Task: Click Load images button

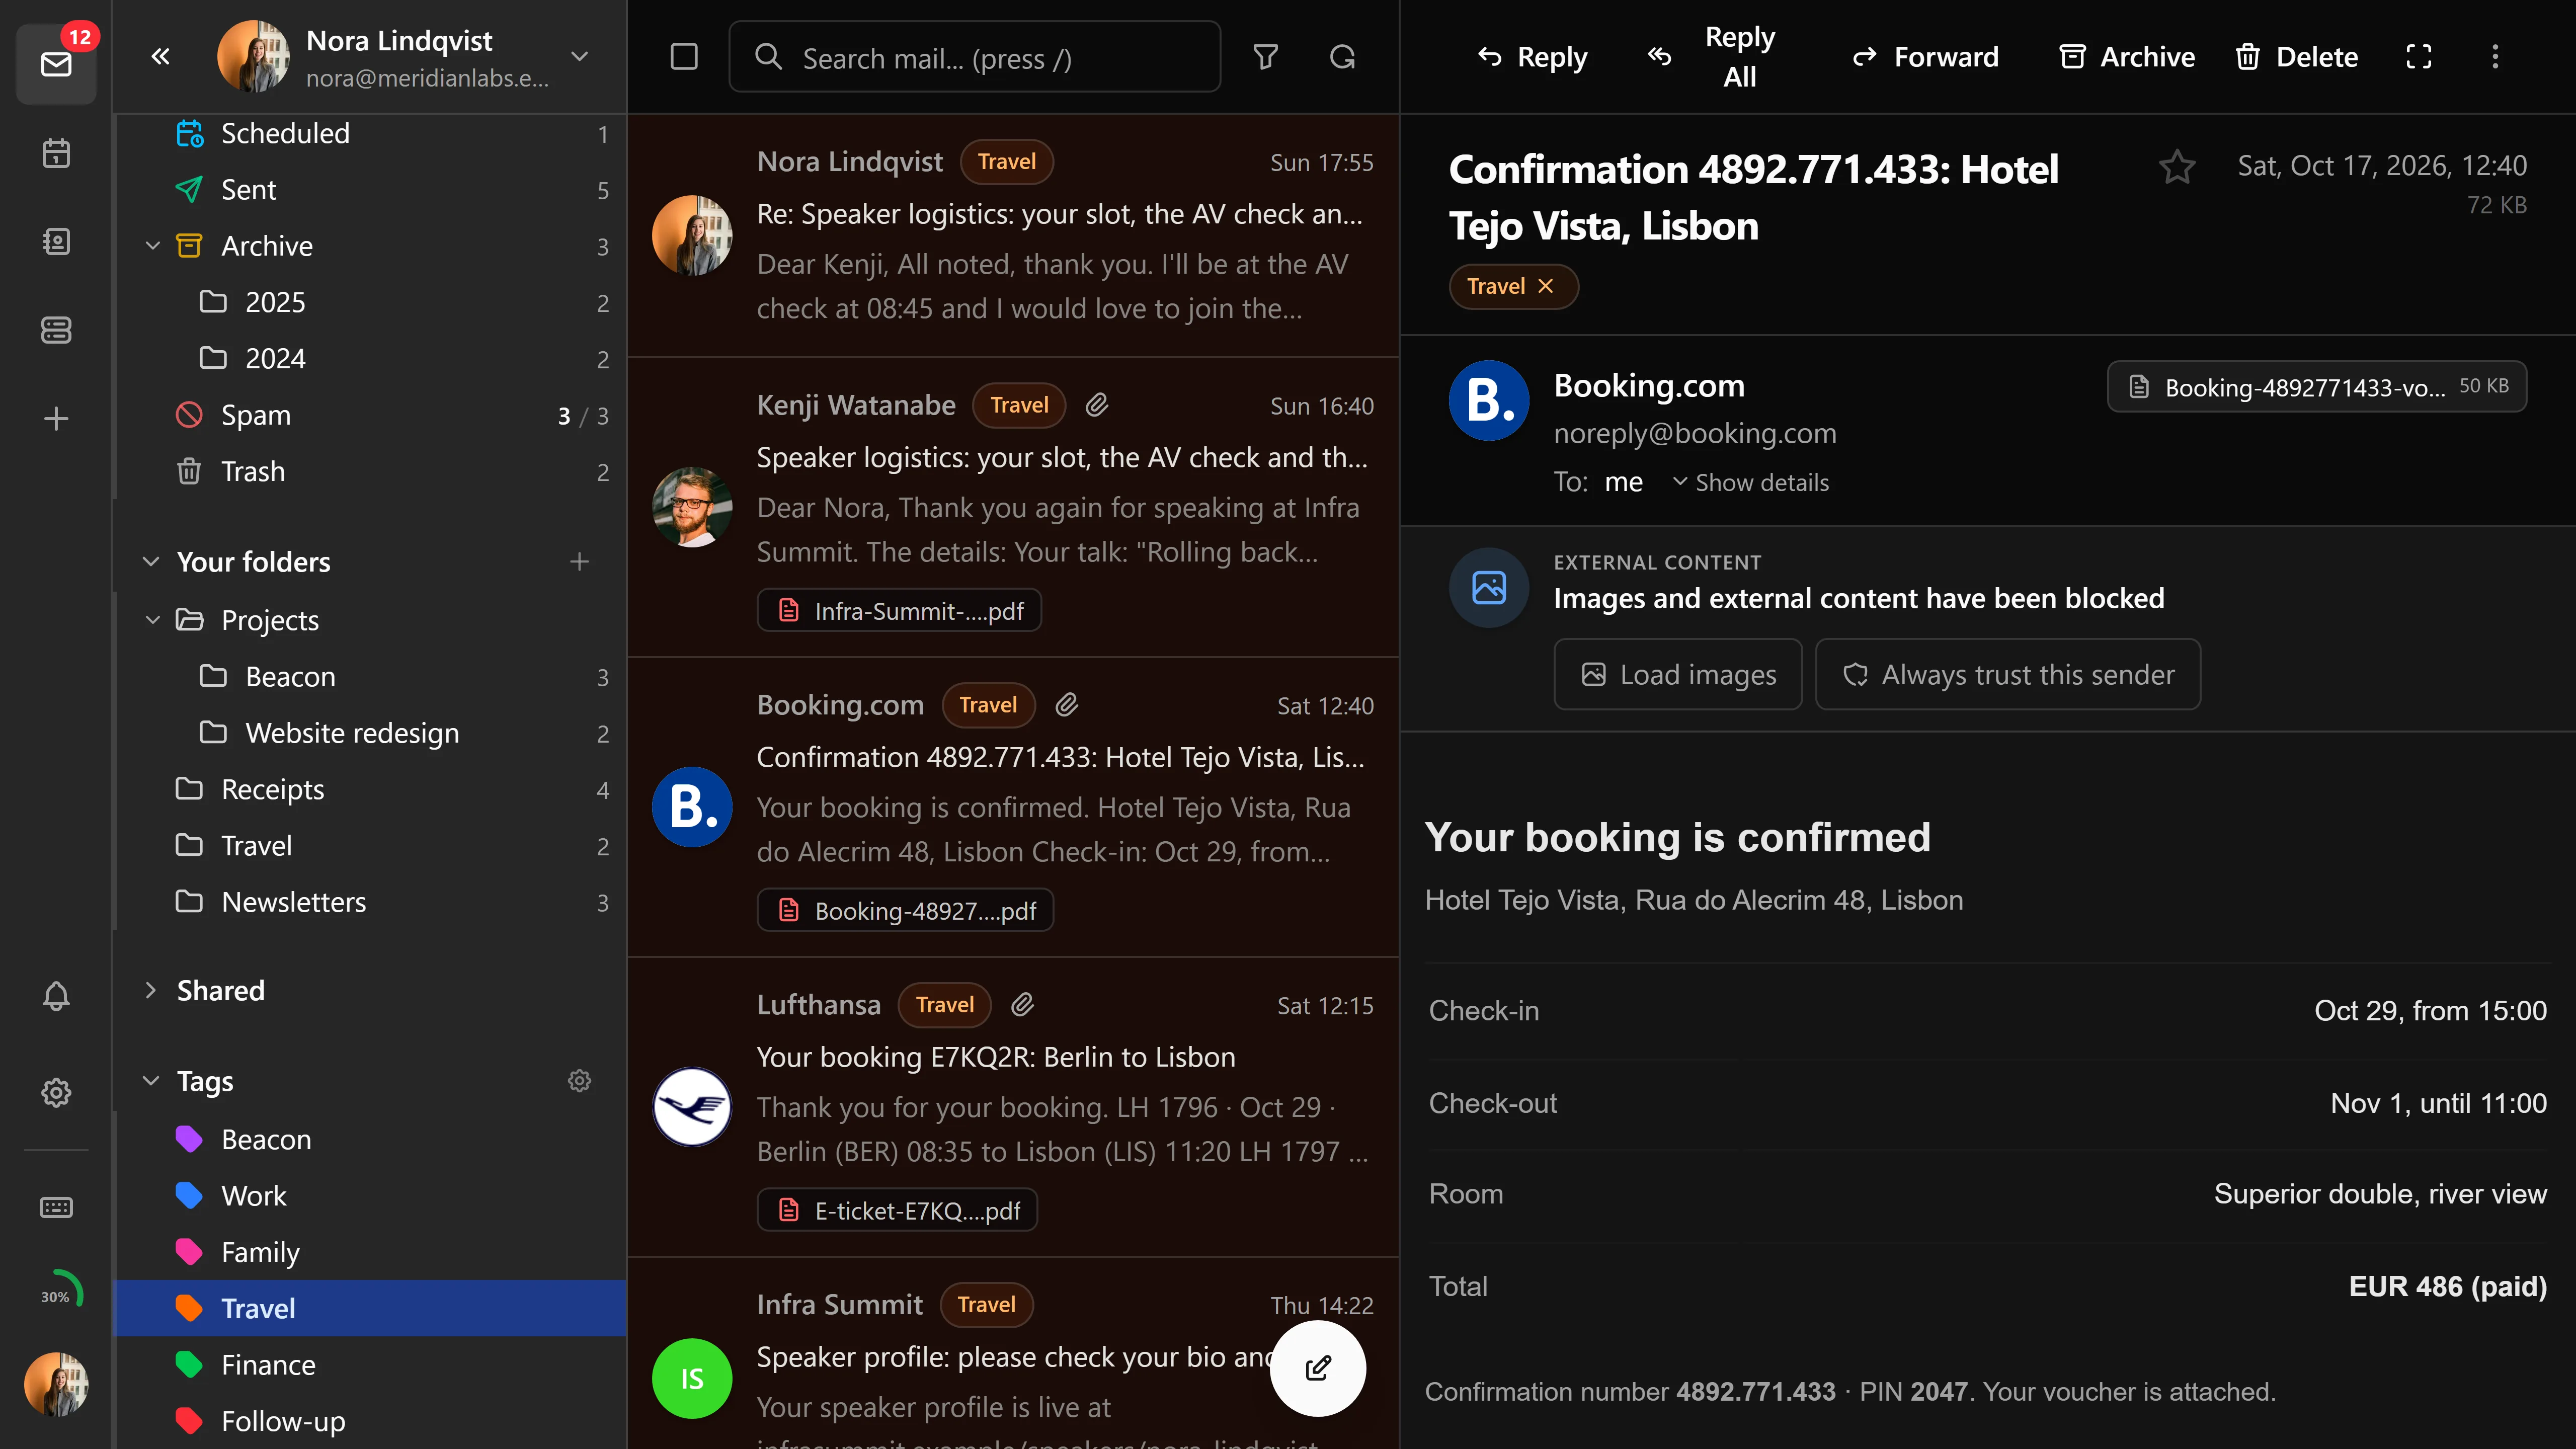Action: click(1678, 674)
